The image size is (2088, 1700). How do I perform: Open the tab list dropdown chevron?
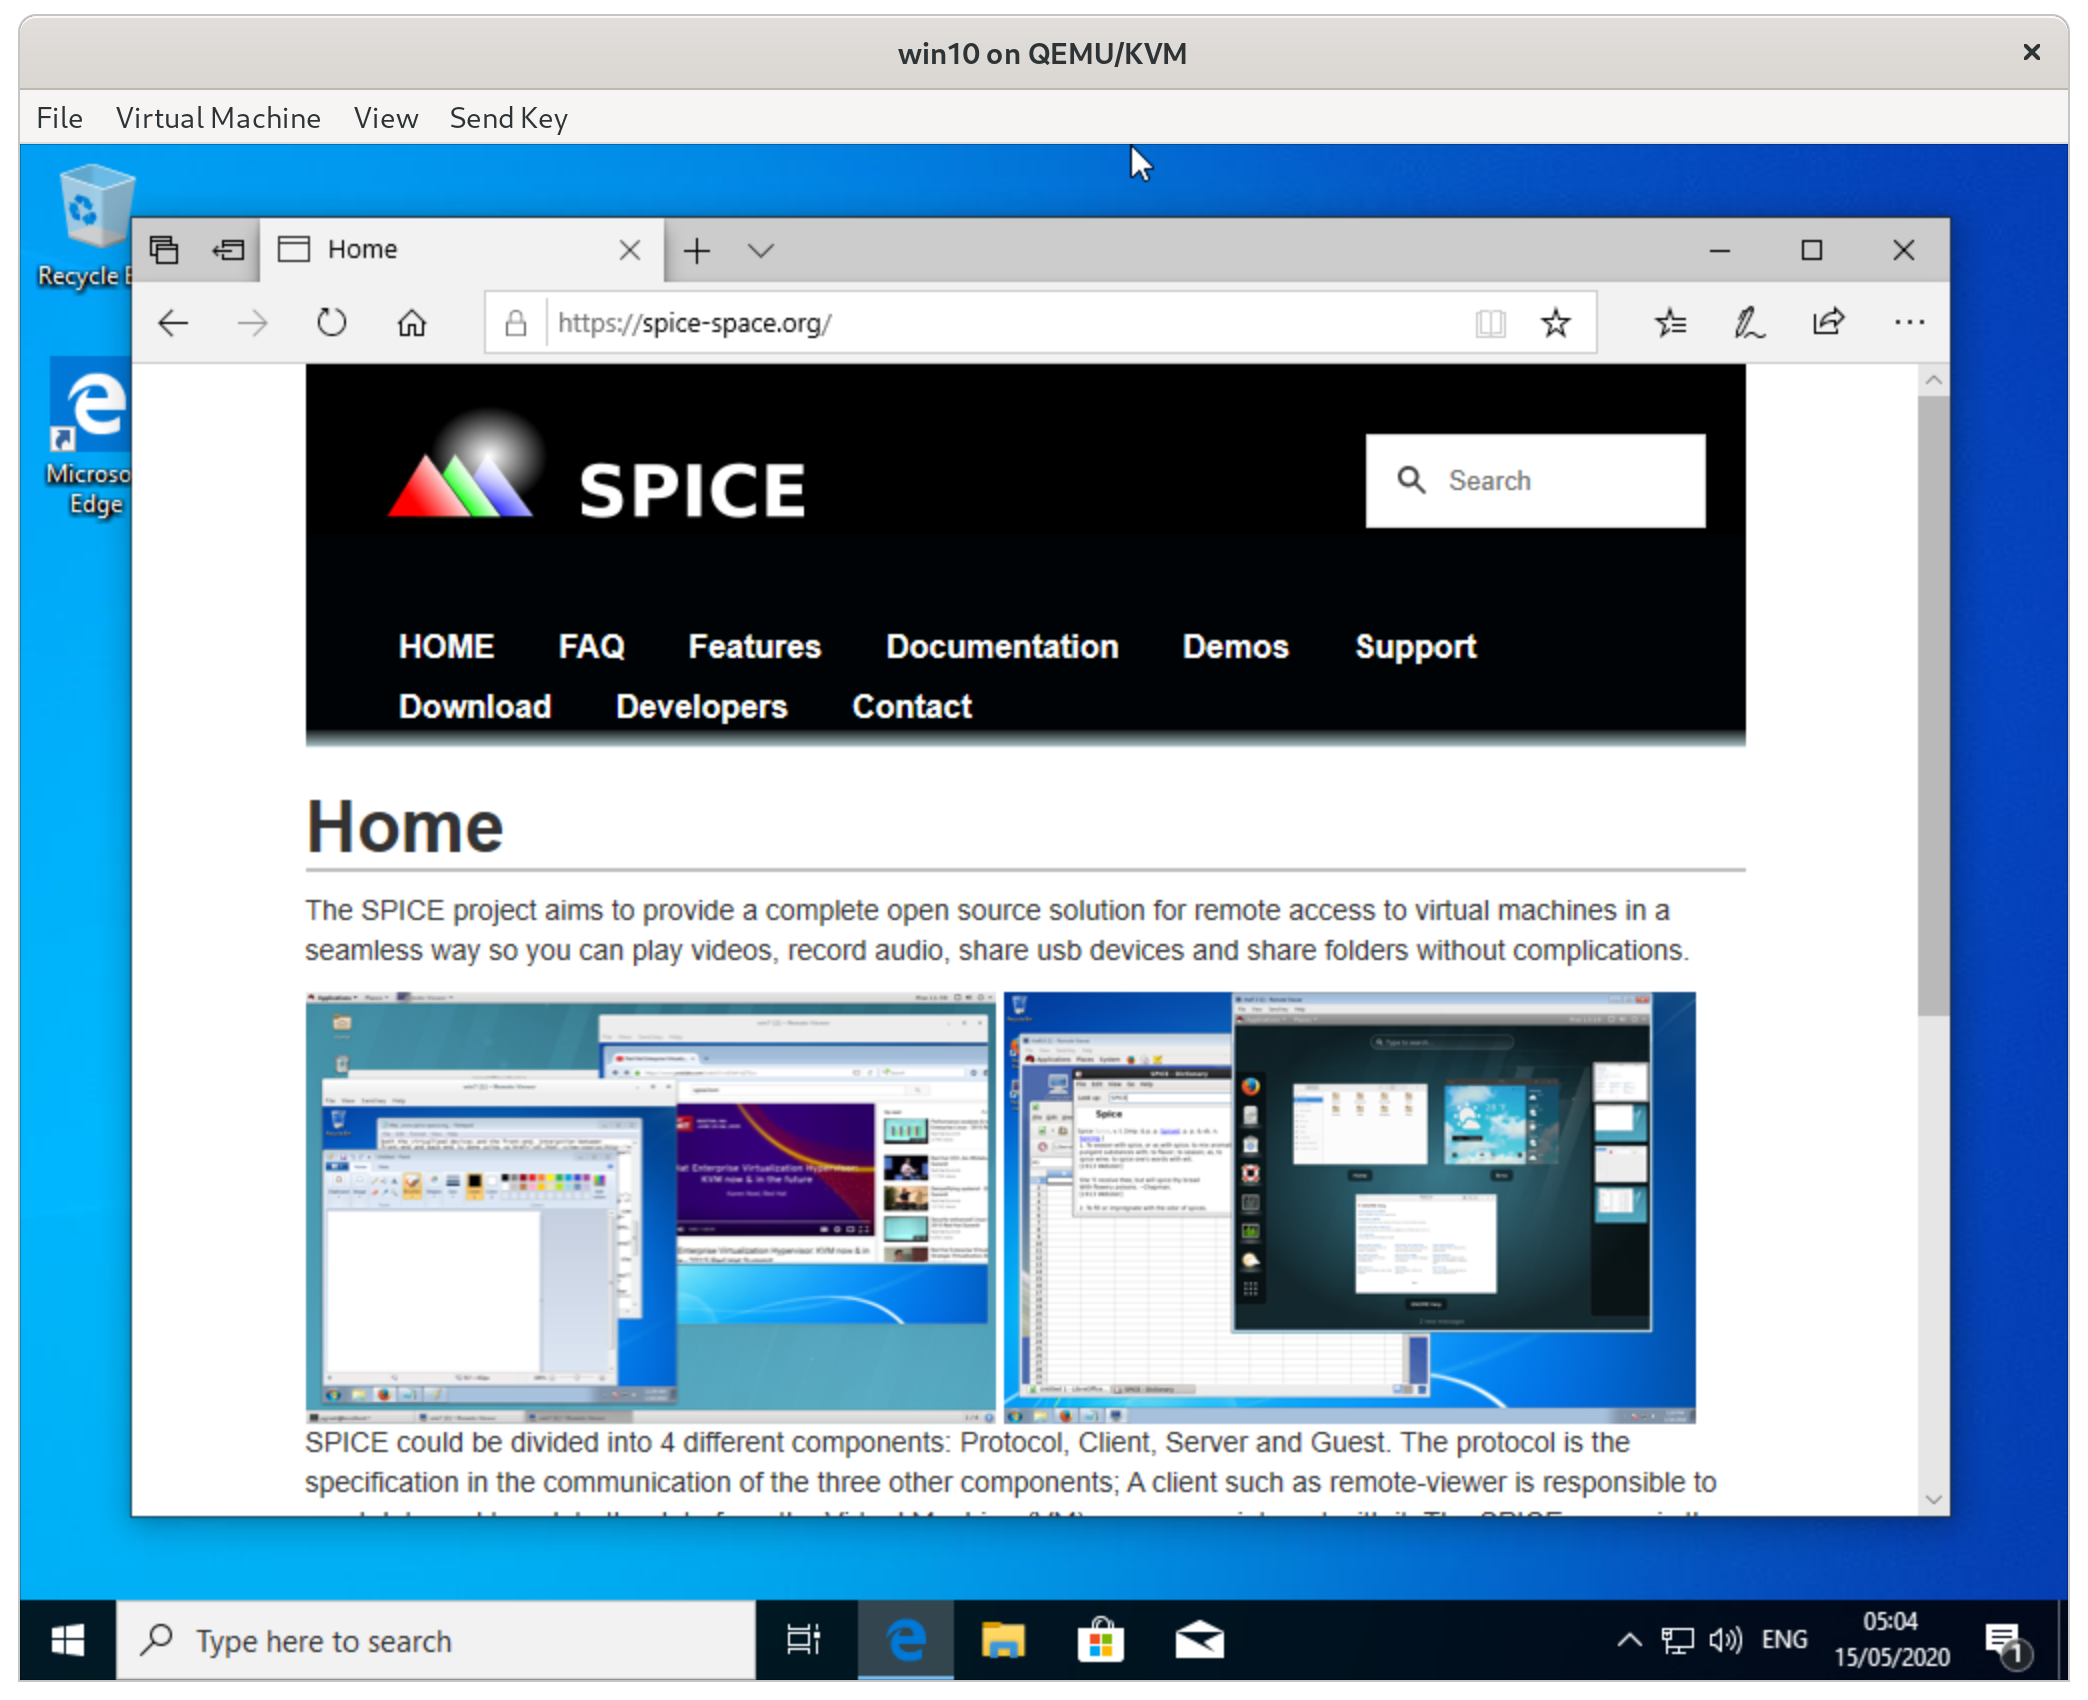(x=761, y=250)
